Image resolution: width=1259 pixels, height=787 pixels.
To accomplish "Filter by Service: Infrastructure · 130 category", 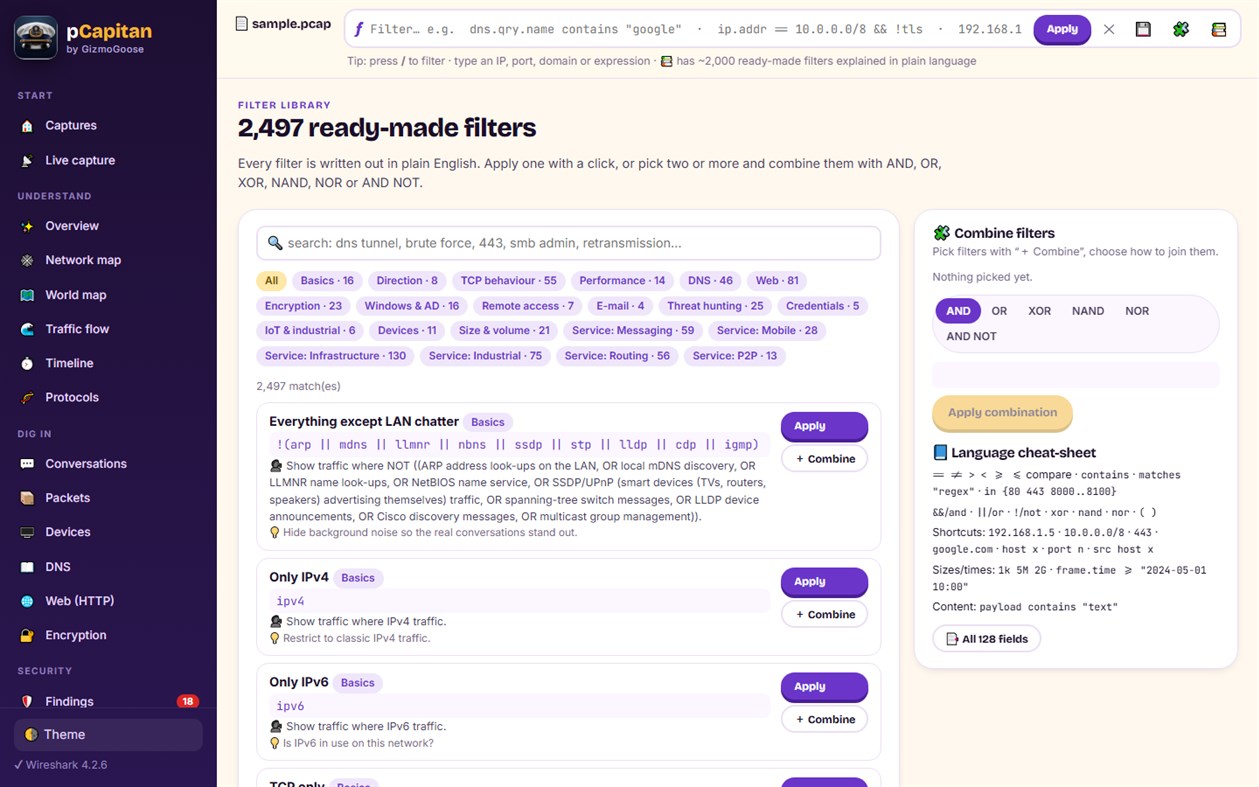I will click(x=335, y=356).
